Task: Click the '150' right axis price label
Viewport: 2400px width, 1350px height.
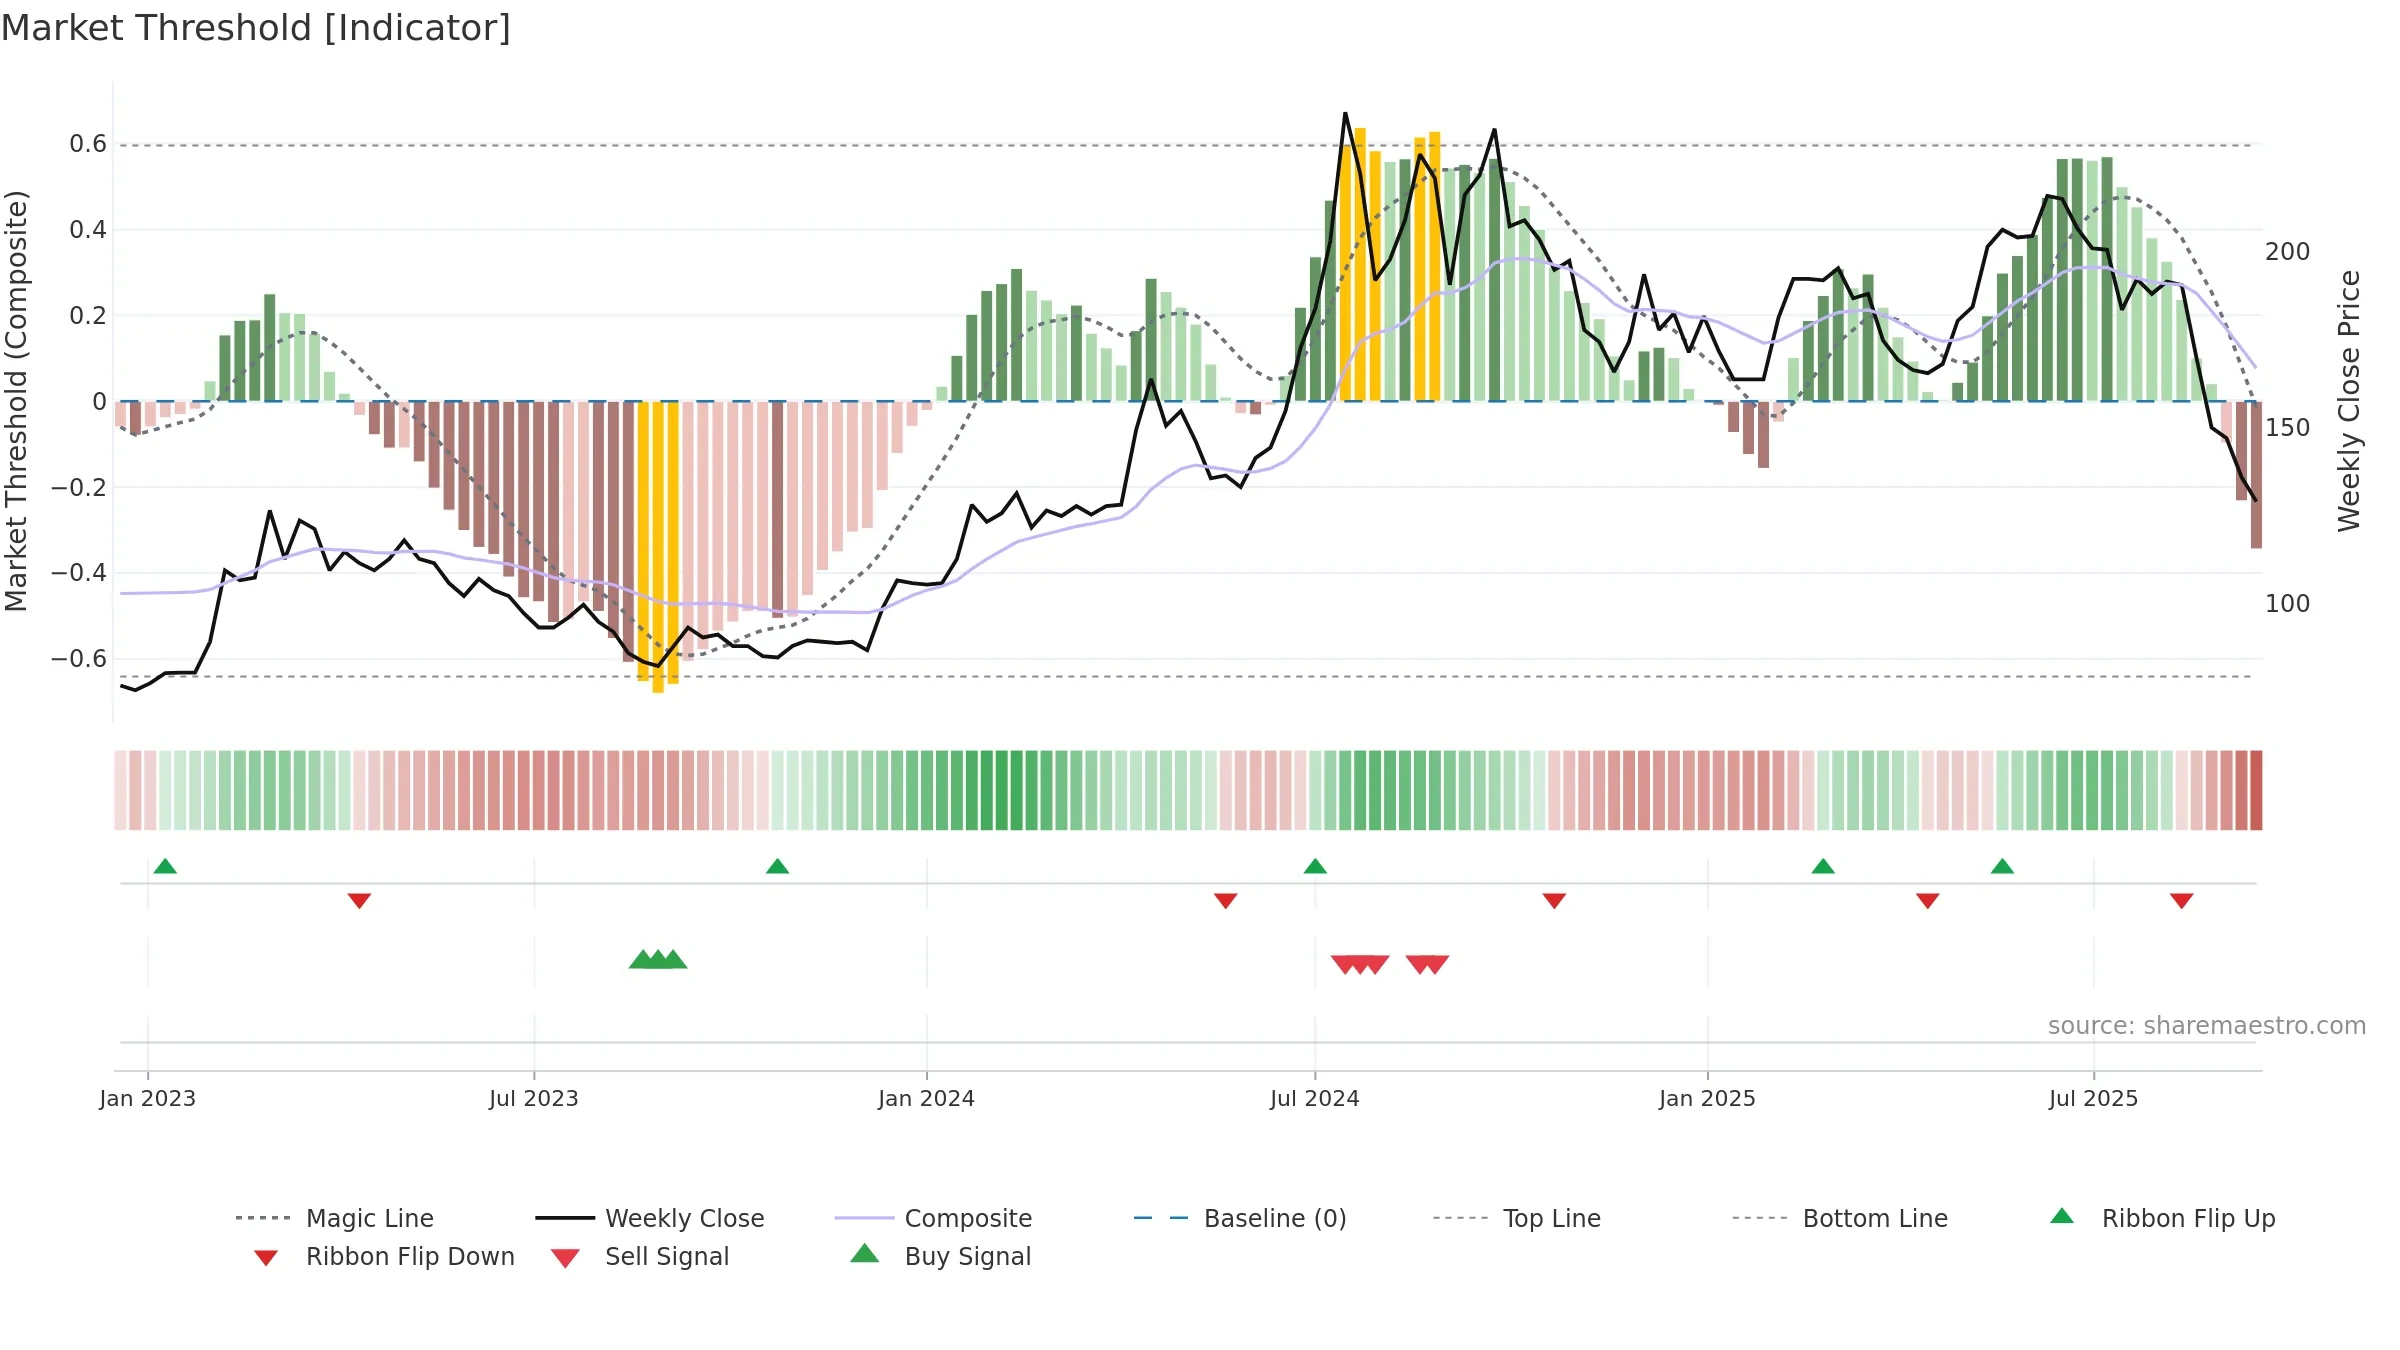Action: 2288,428
